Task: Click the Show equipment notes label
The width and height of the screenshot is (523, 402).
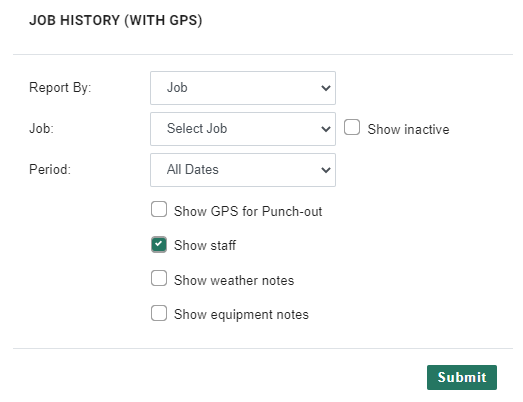Action: [241, 315]
